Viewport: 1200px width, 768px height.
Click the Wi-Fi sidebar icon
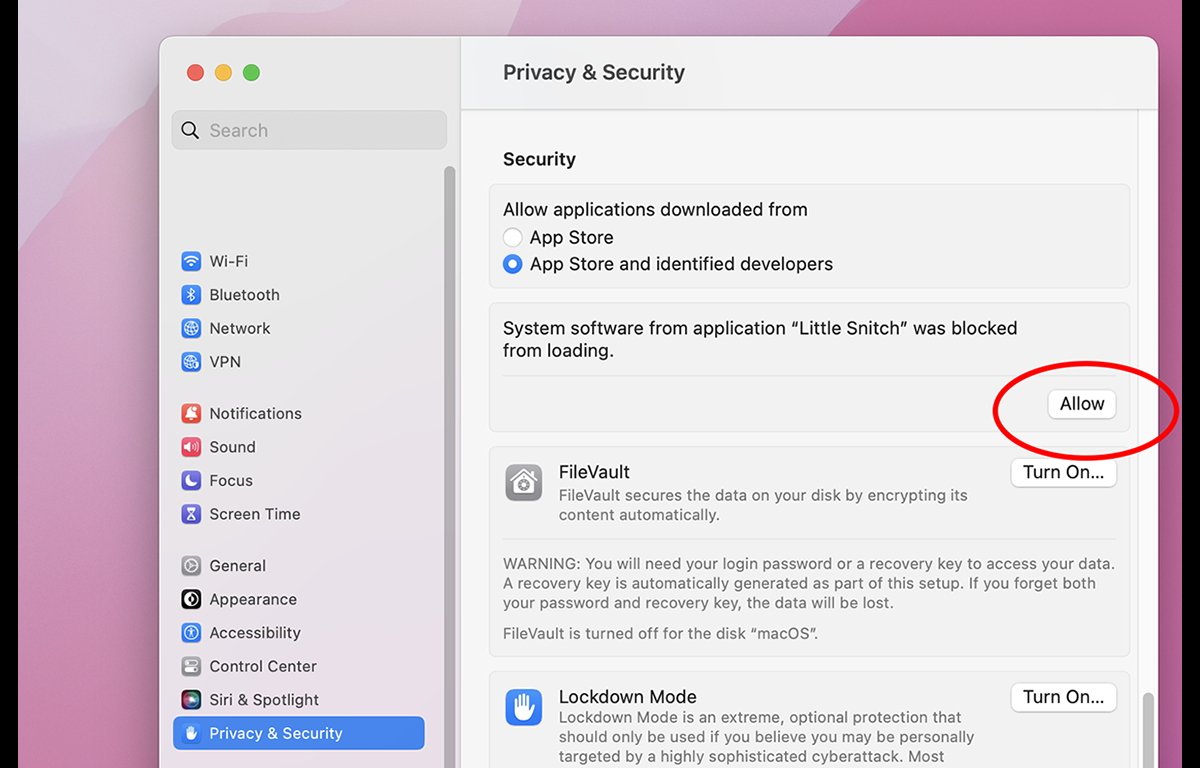coord(191,261)
